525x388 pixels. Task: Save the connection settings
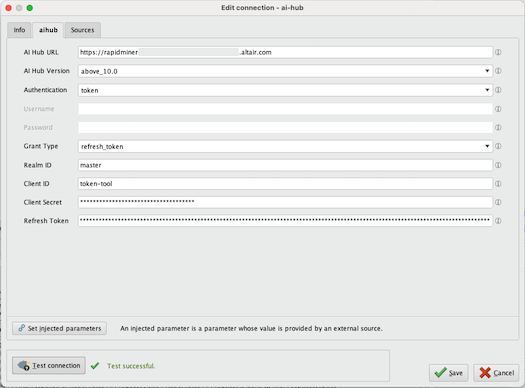(x=448, y=373)
